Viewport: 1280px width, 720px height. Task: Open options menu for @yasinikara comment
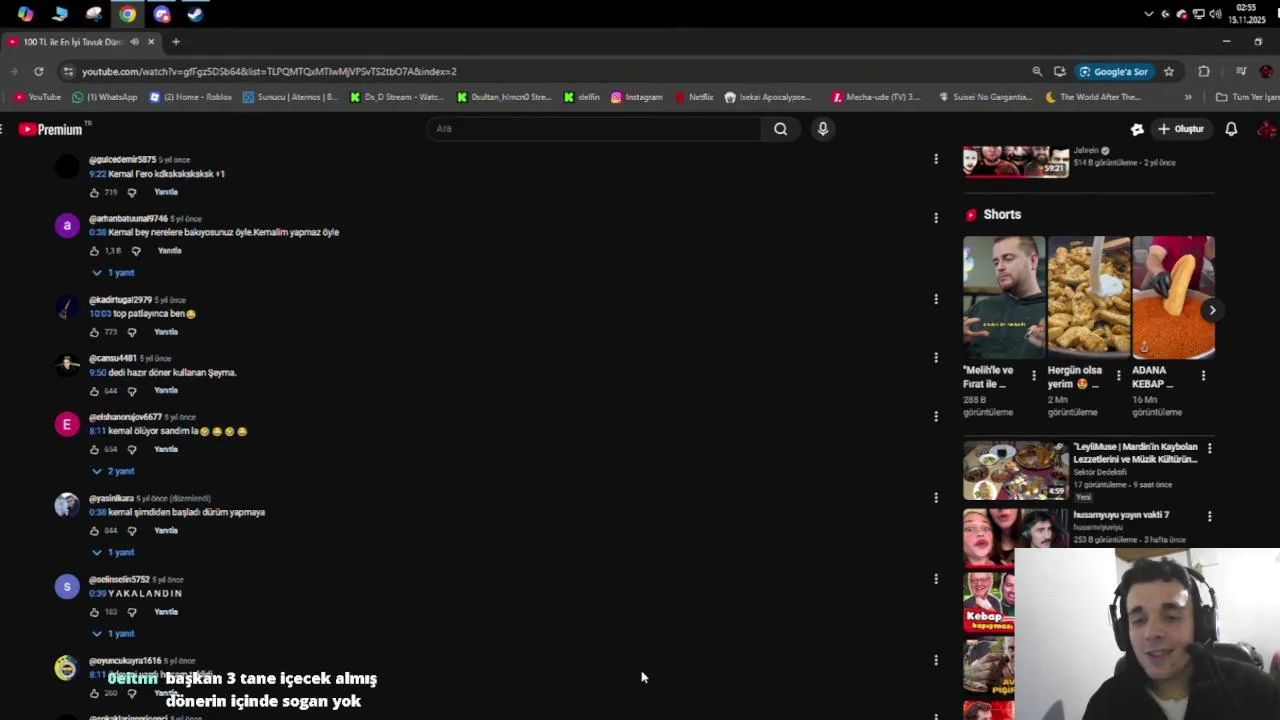936,498
